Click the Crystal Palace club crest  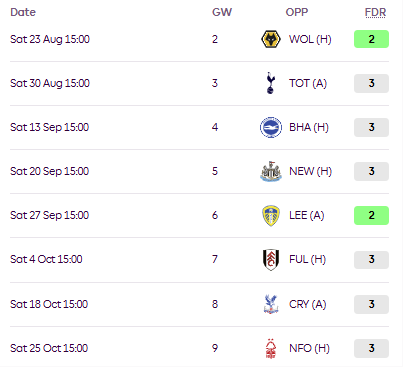coord(271,304)
